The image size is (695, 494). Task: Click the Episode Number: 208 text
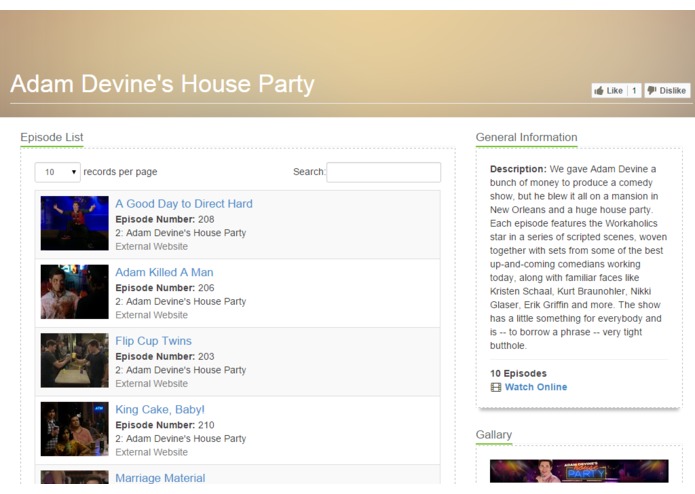(165, 219)
